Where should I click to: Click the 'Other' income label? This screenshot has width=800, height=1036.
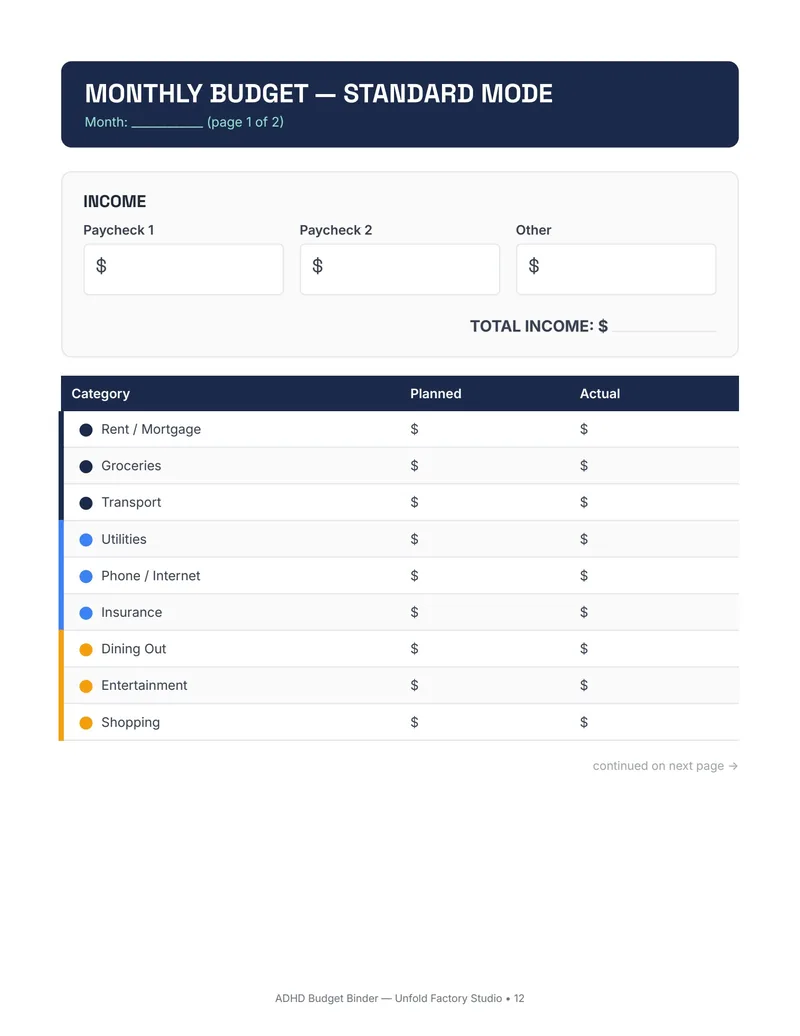534,230
